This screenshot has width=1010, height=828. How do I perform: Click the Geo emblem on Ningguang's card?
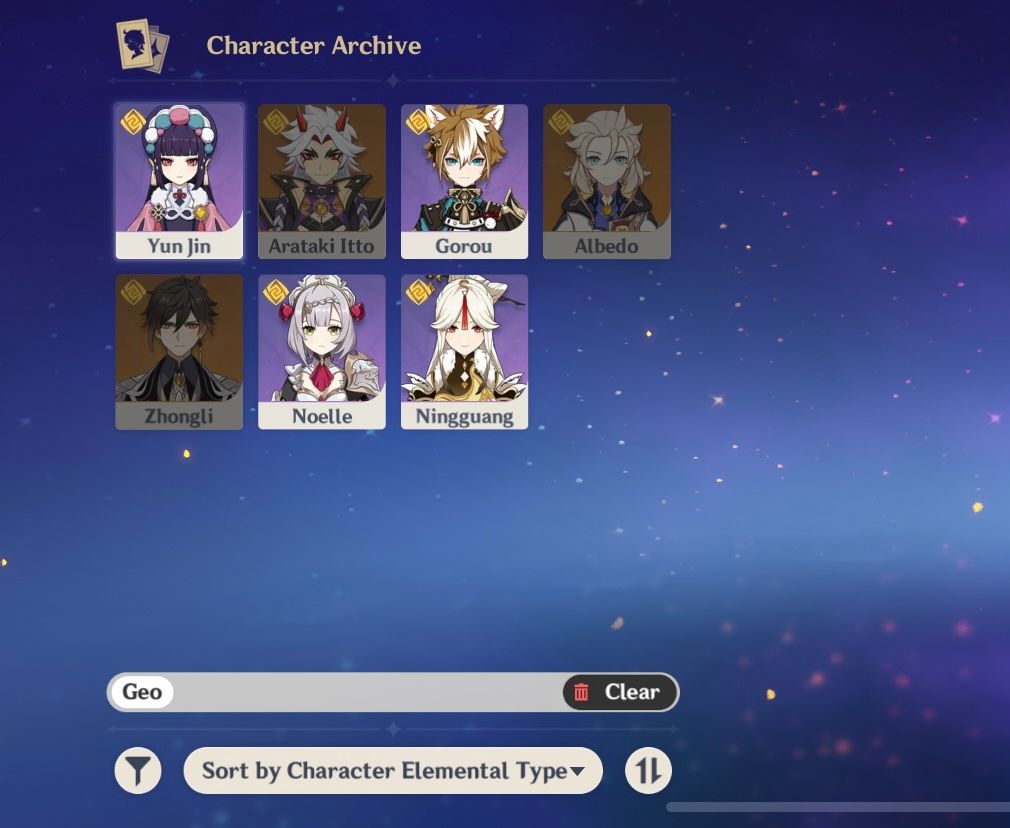coord(419,292)
